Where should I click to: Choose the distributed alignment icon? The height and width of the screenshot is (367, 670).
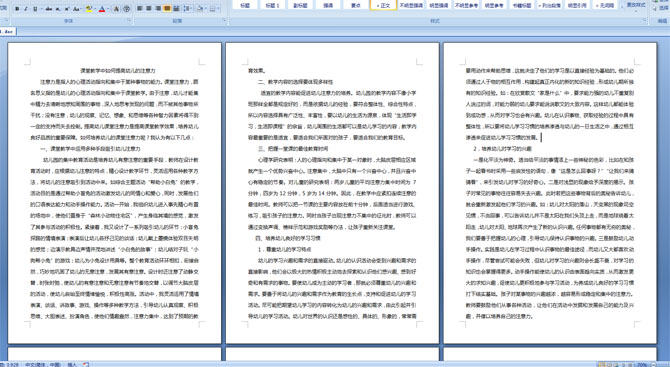point(176,9)
